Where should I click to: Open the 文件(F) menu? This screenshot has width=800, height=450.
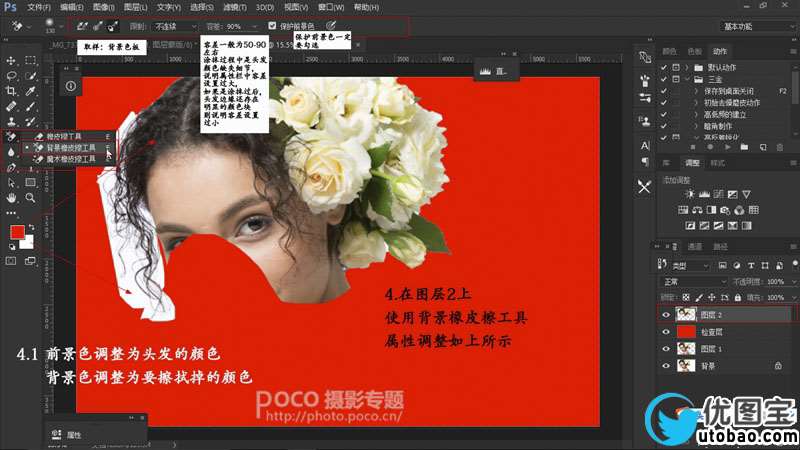click(39, 7)
